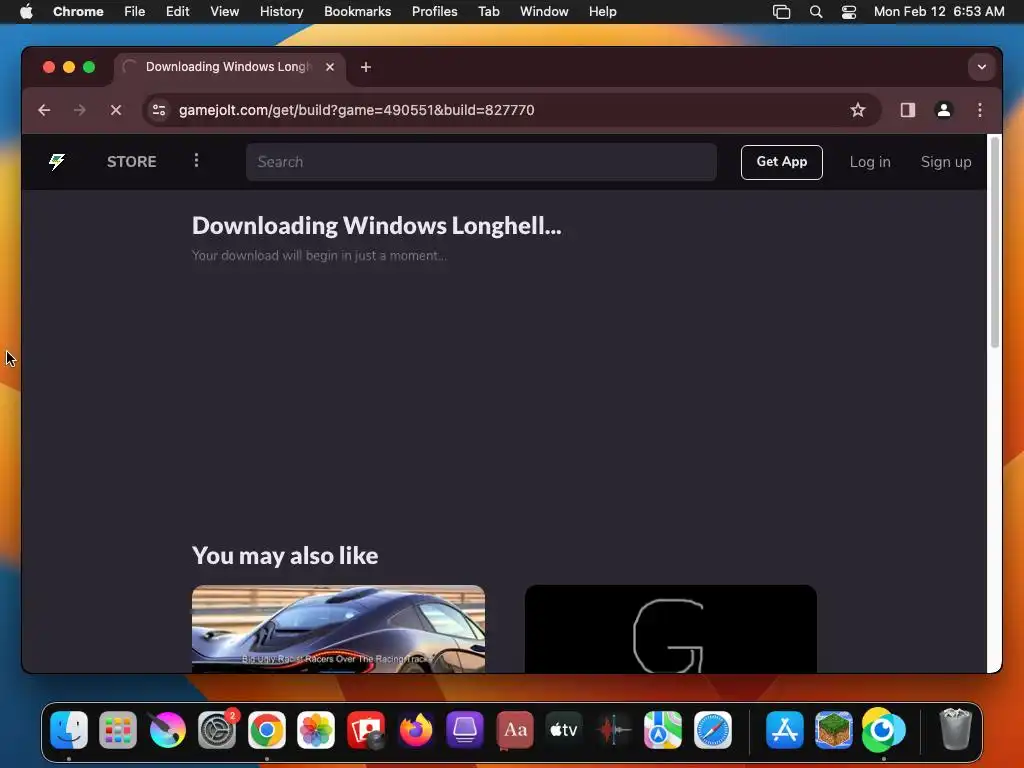The width and height of the screenshot is (1024, 768).
Task: Open a new tab with the plus
Action: click(x=366, y=67)
